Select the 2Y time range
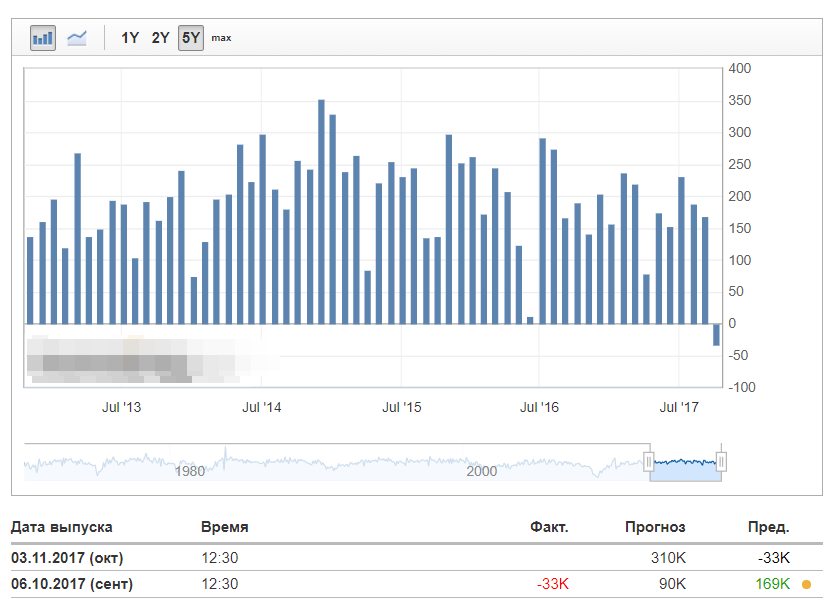This screenshot has width=828, height=600. point(160,38)
